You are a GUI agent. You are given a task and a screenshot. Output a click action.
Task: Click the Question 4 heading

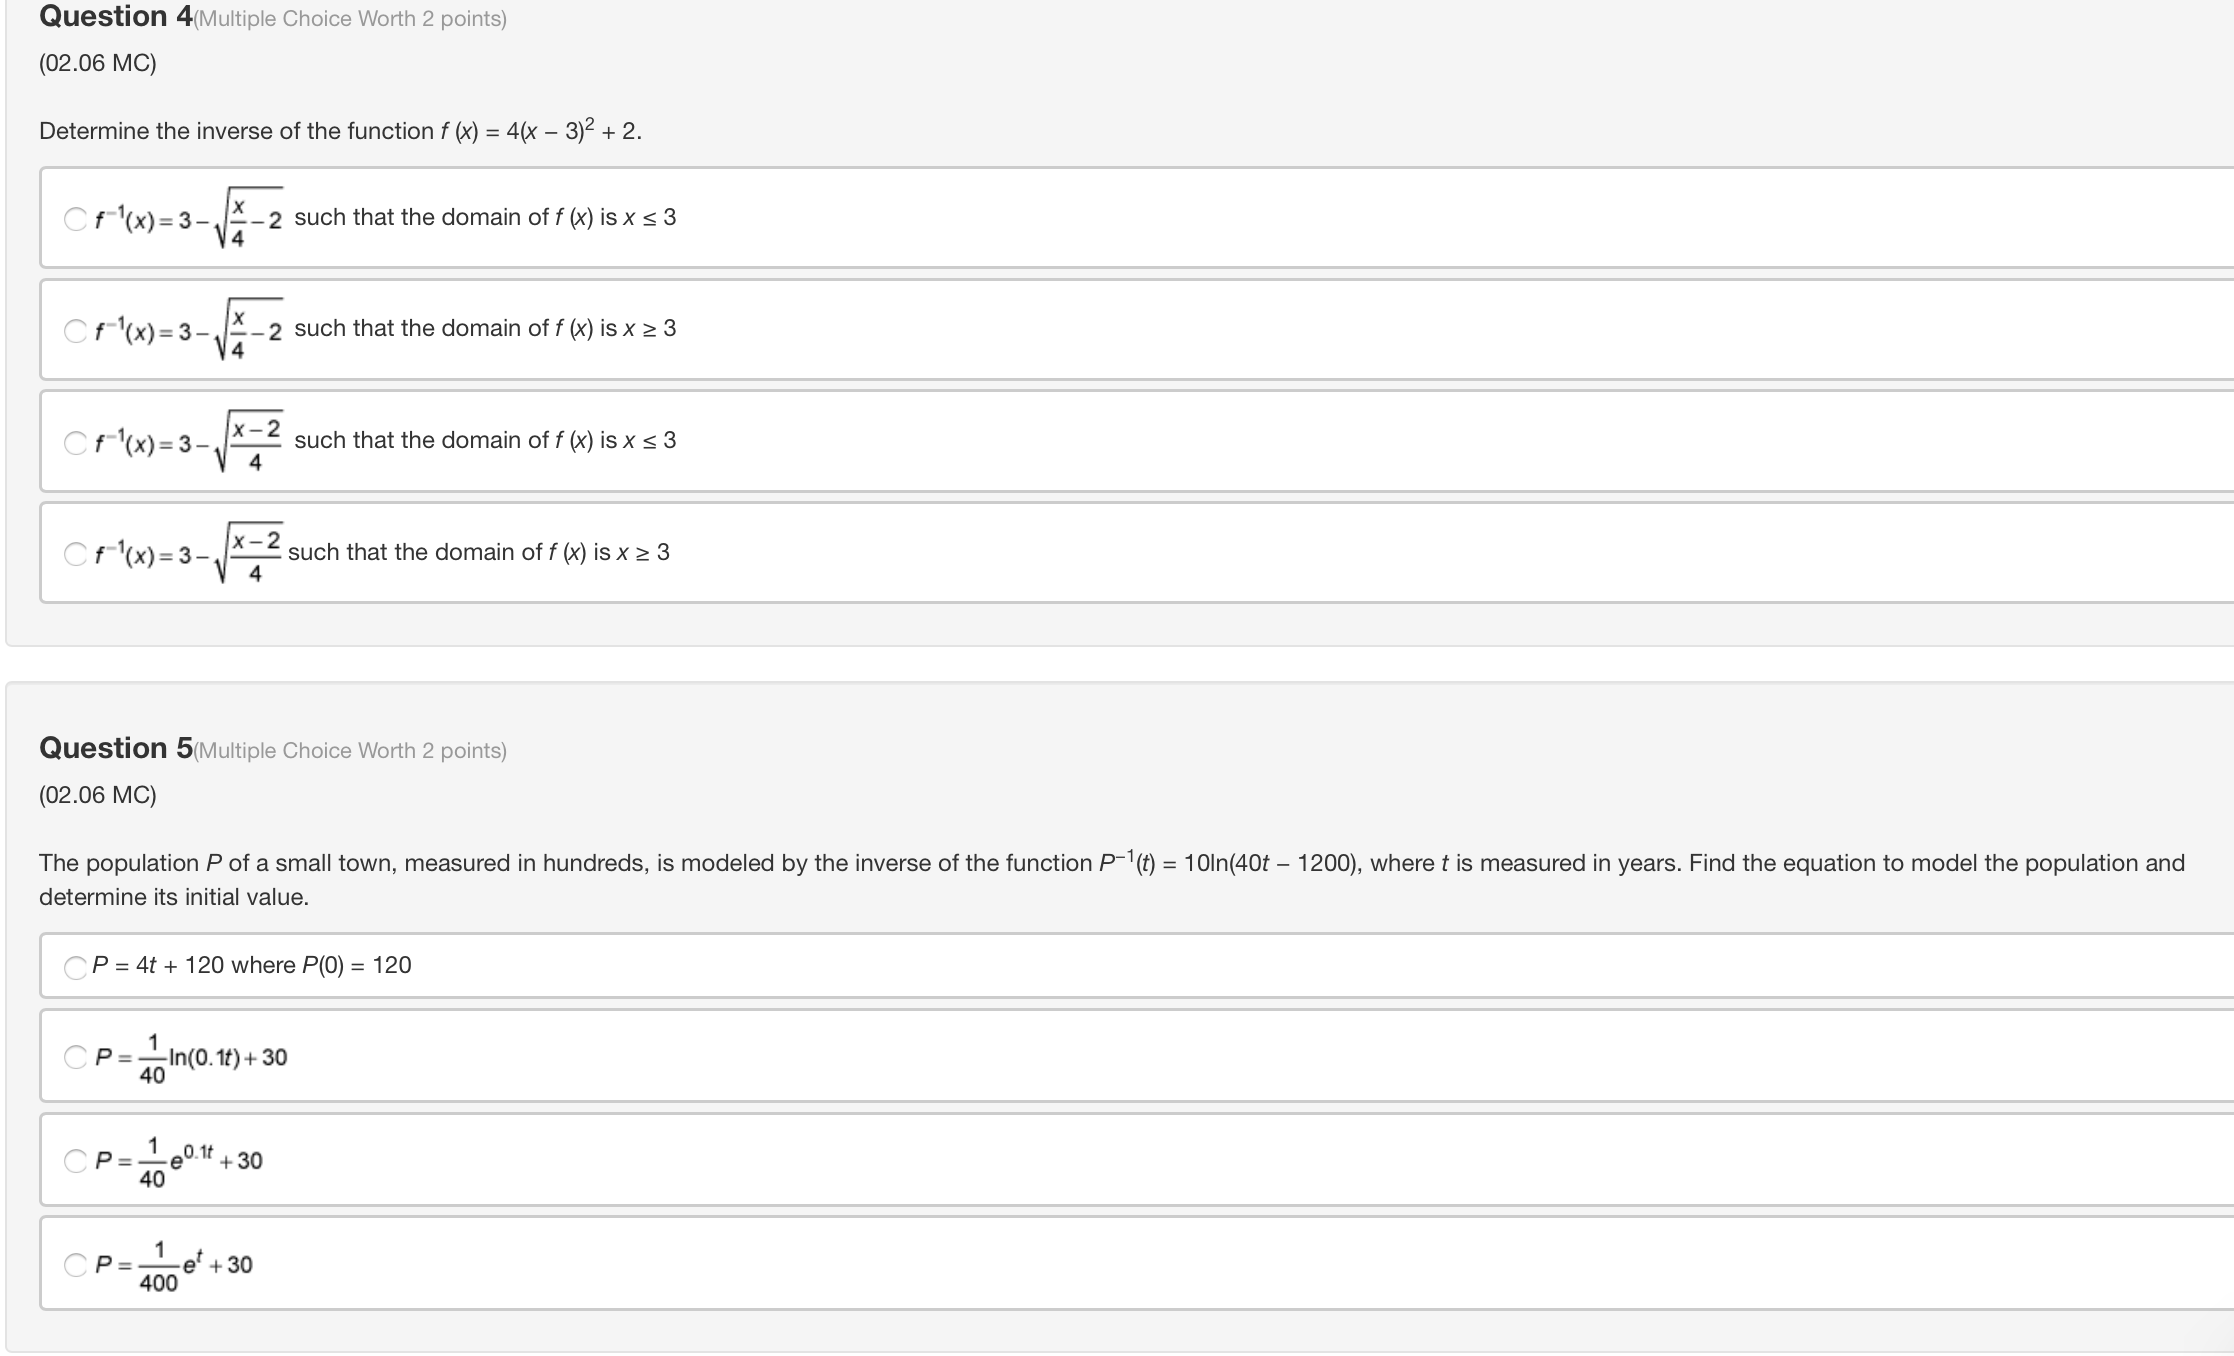(116, 17)
